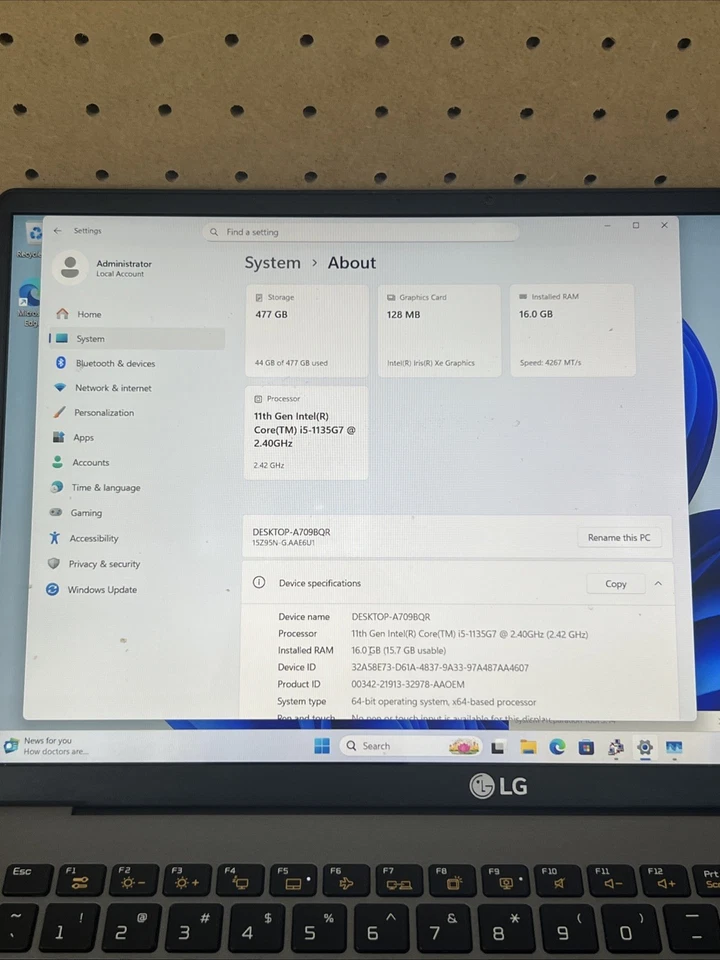The width and height of the screenshot is (720, 960).
Task: Click the Device specifications info icon
Action: coord(259,582)
